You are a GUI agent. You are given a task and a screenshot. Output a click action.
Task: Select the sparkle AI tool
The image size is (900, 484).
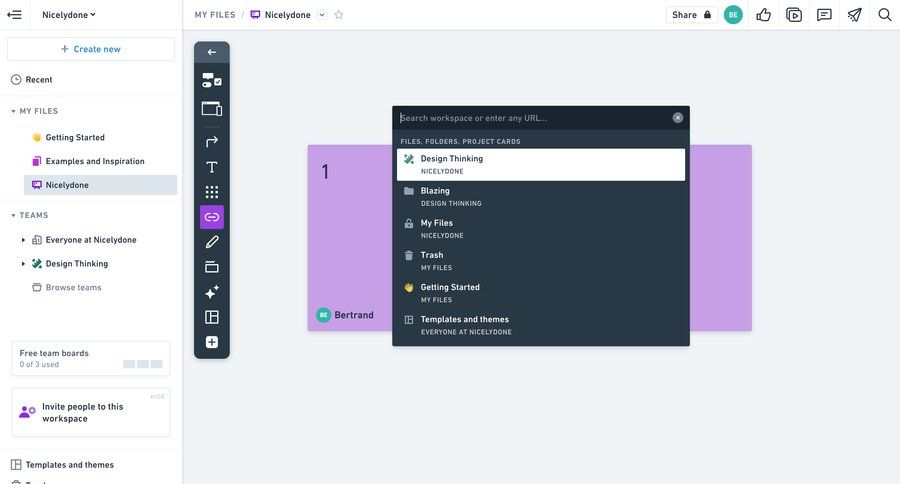tap(212, 292)
